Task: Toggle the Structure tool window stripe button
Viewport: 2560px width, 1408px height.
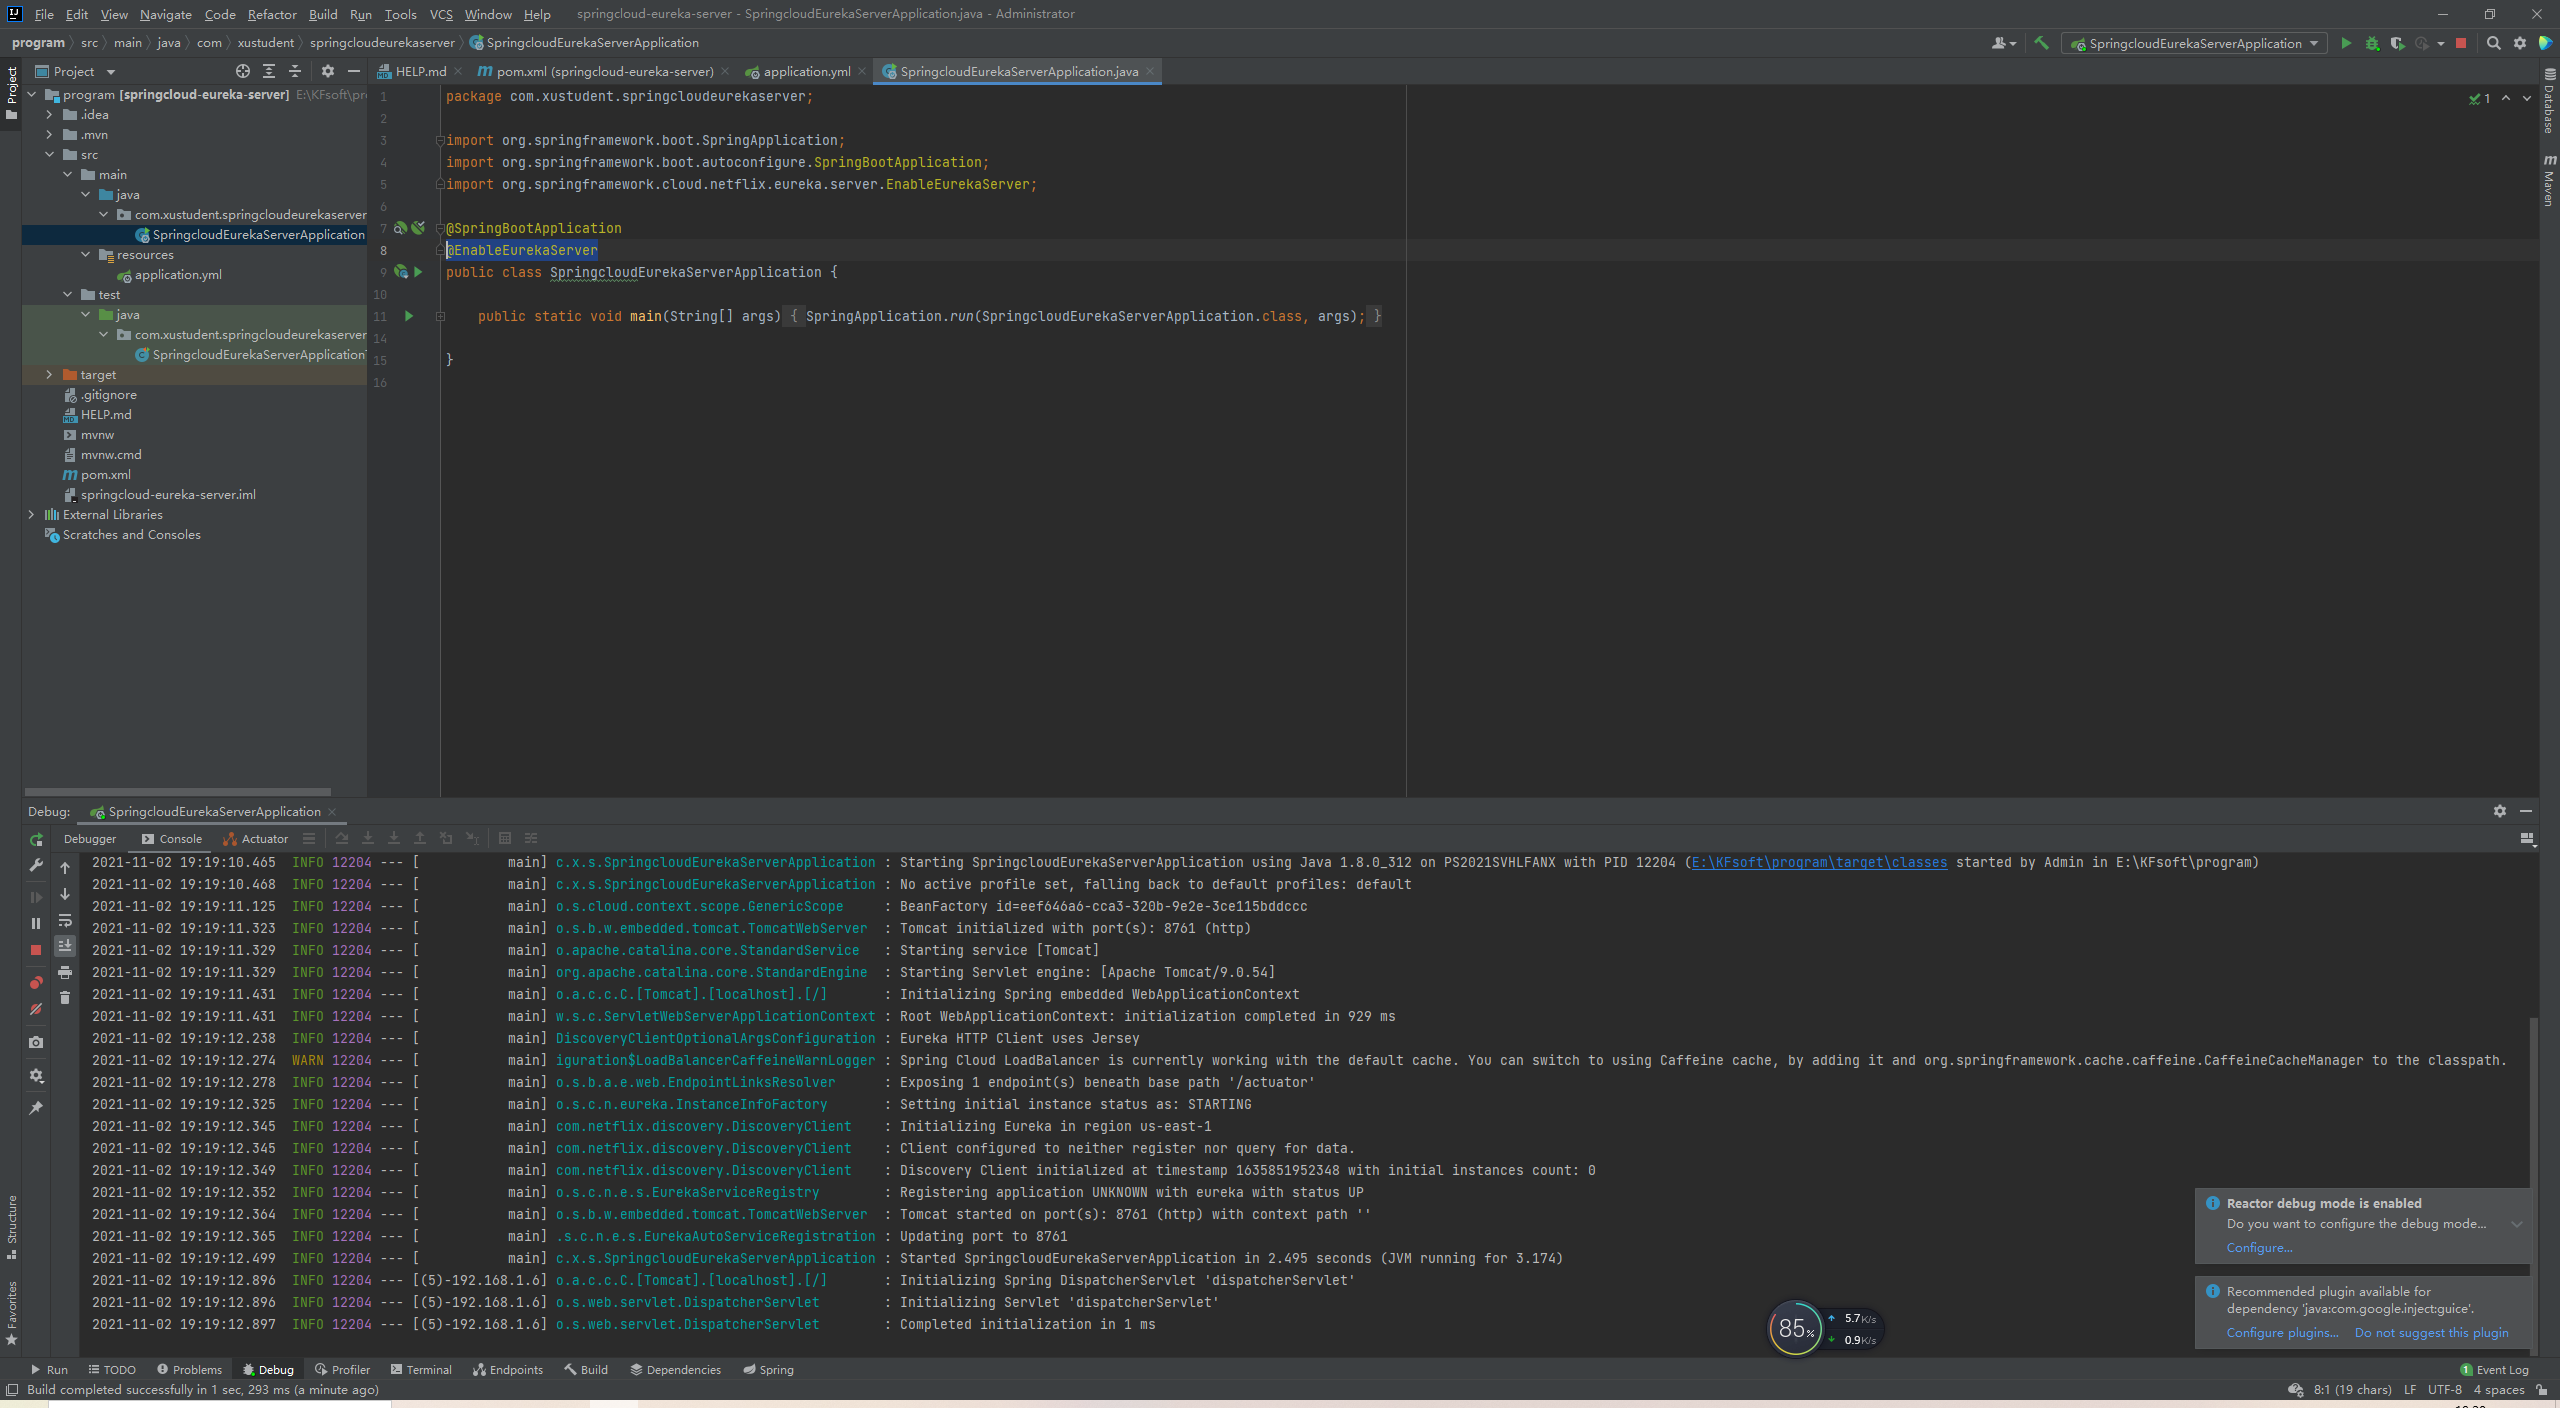Action: click(x=11, y=1227)
